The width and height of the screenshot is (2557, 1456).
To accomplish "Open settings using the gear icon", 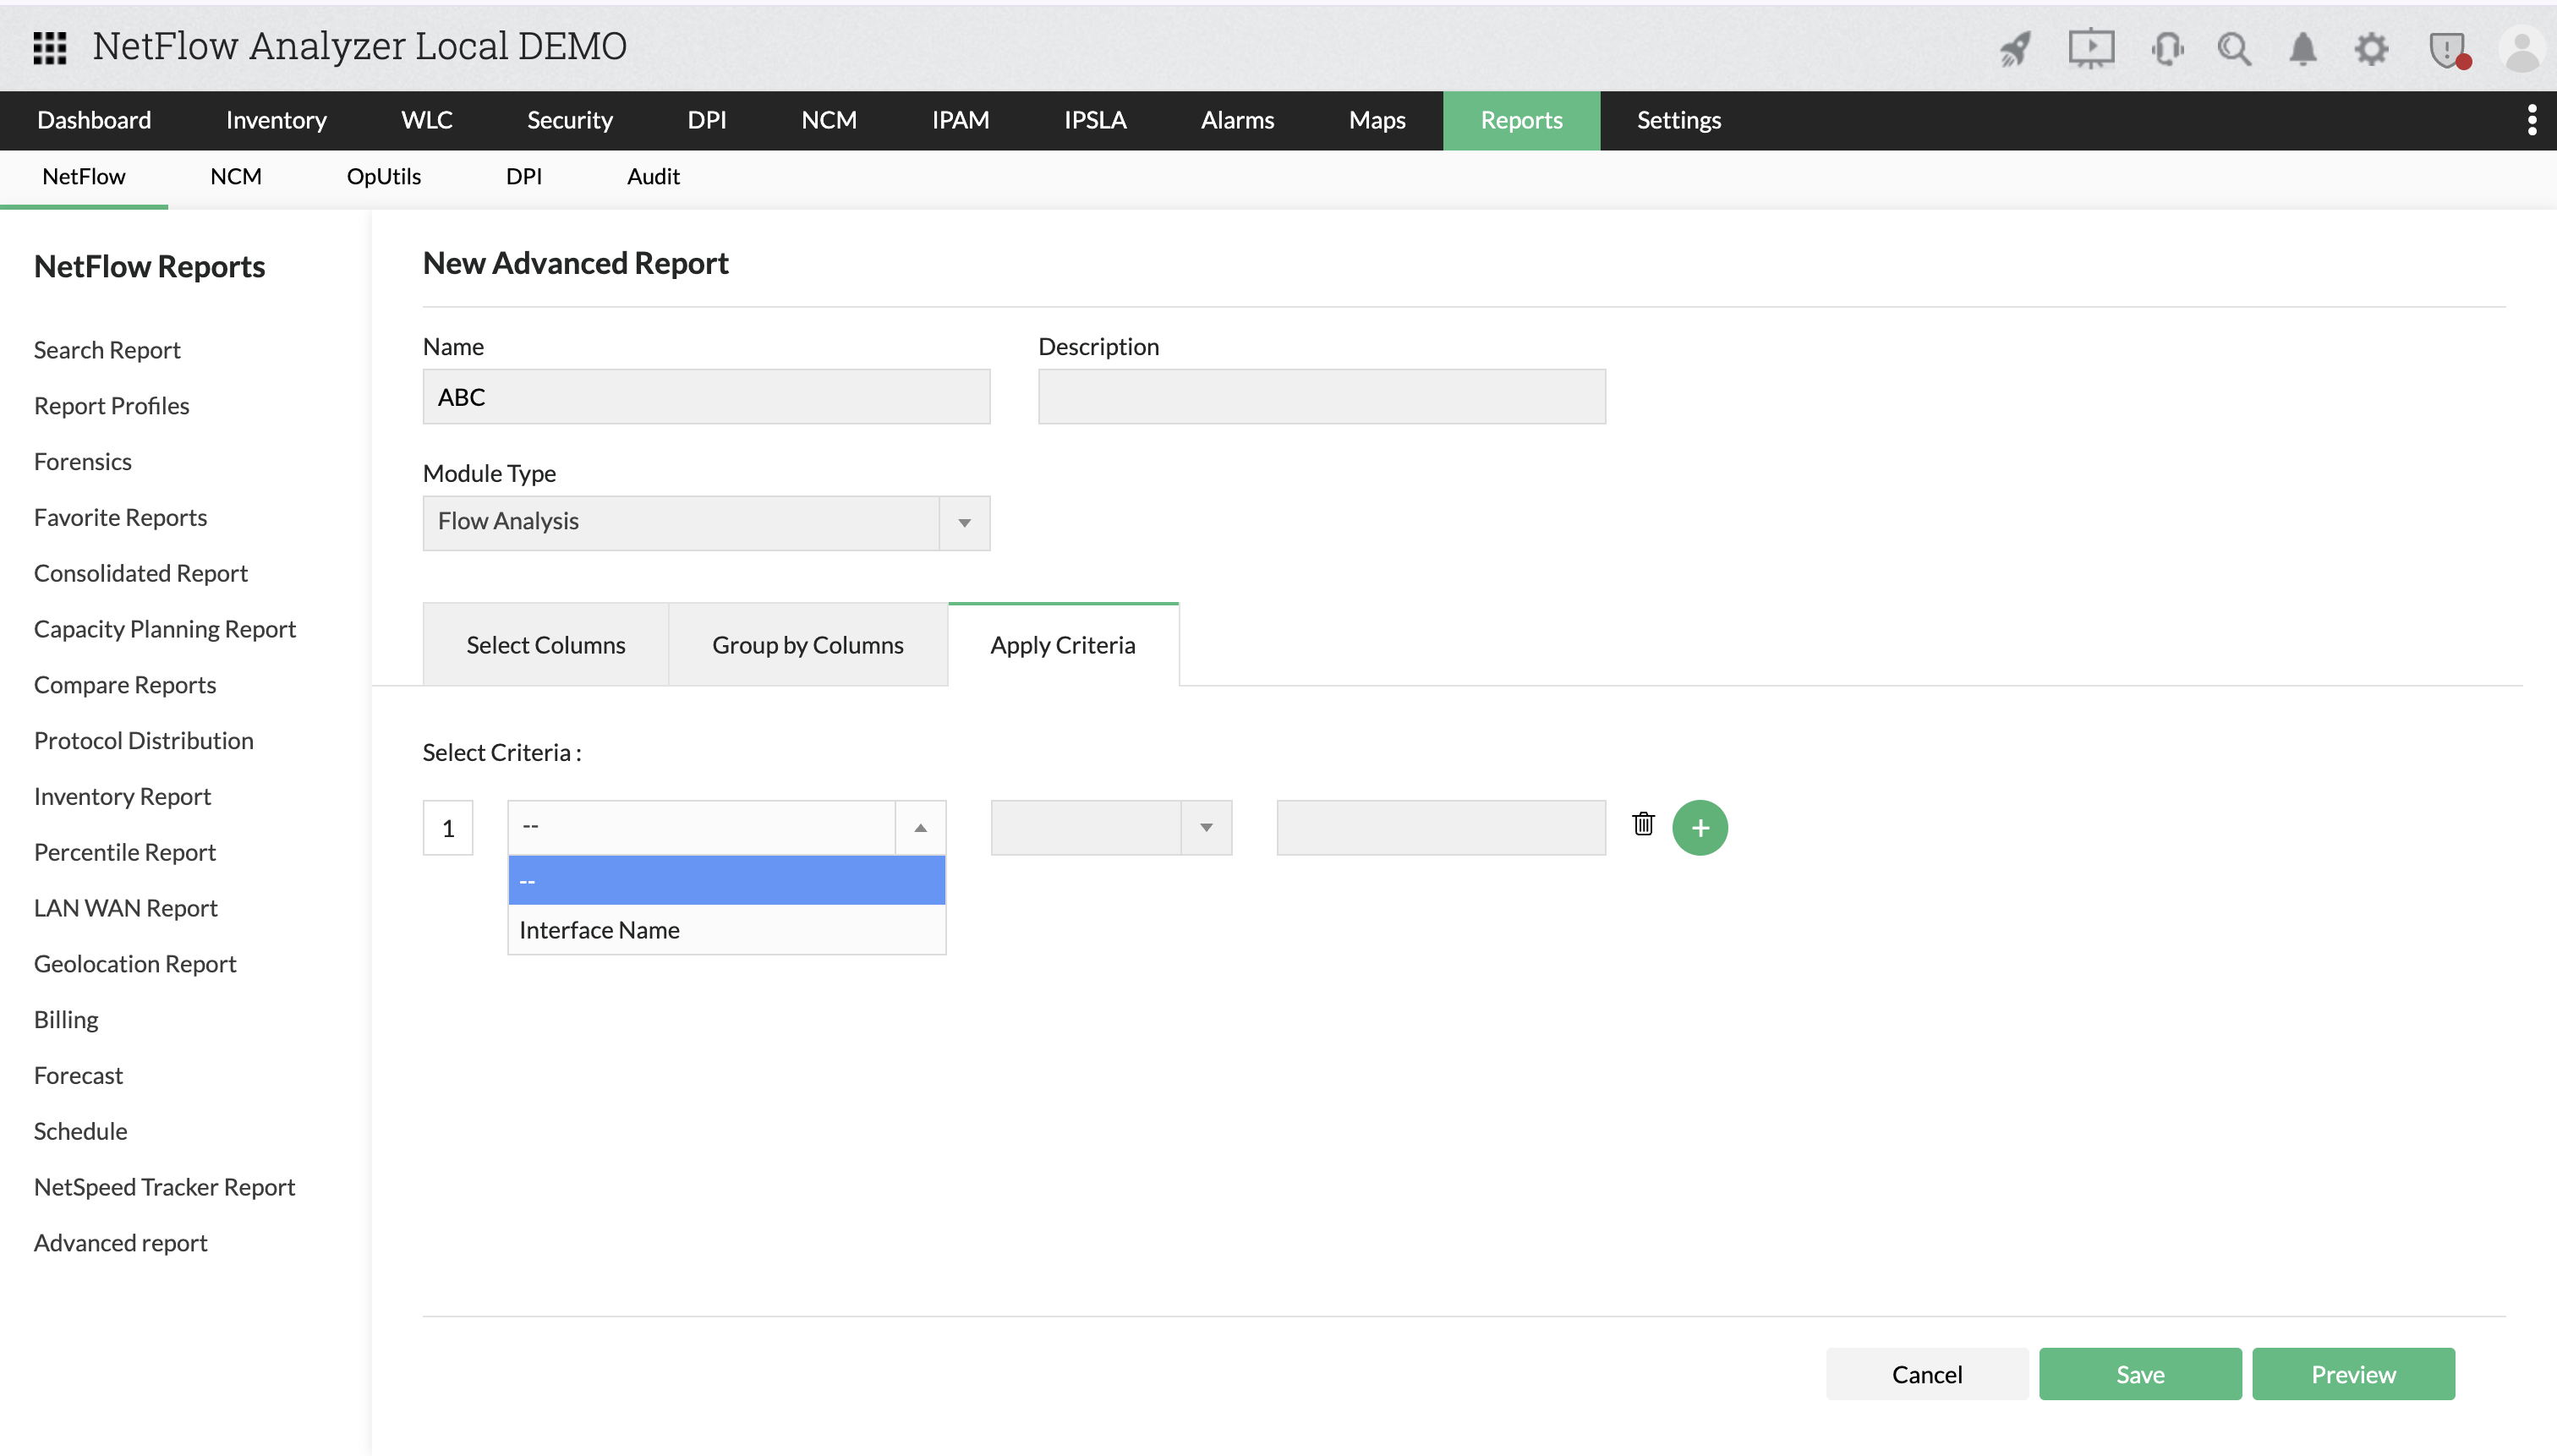I will [x=2372, y=47].
